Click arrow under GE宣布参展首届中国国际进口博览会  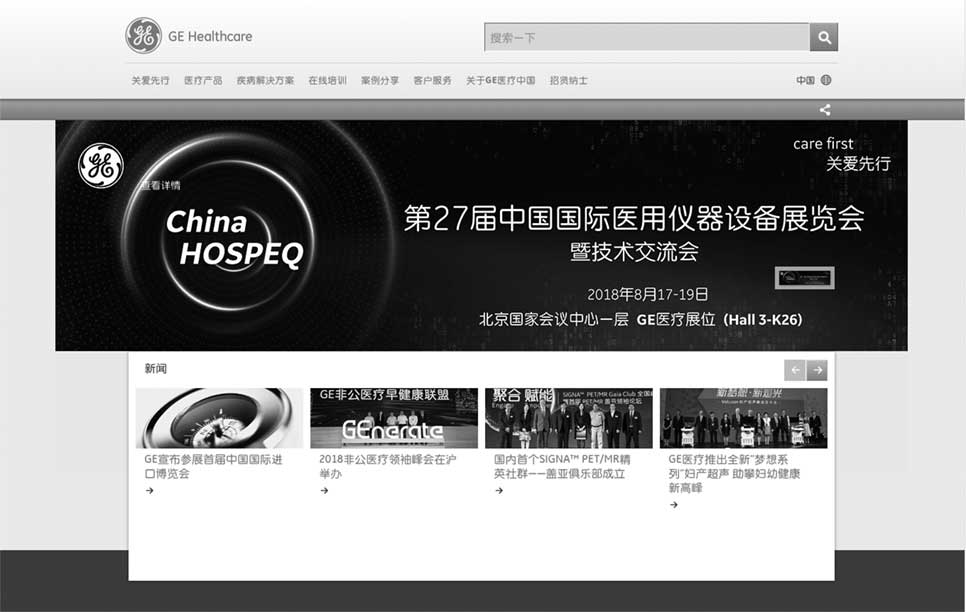(x=150, y=491)
